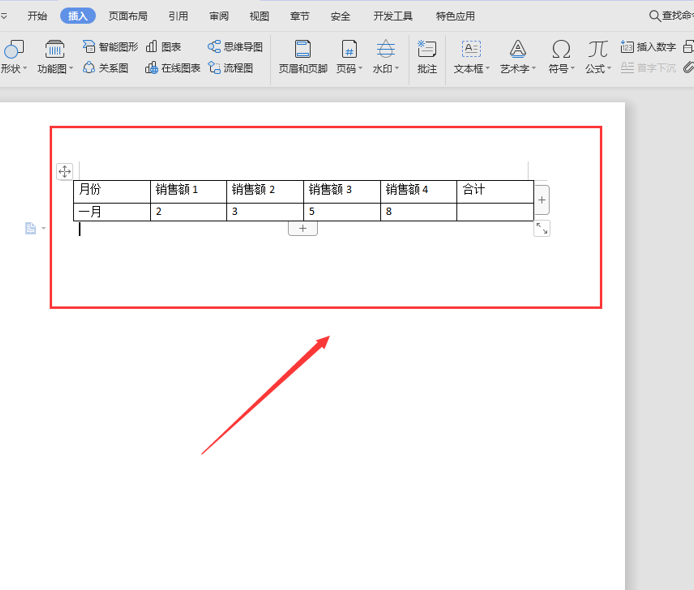The height and width of the screenshot is (590, 694).
Task: Open the 开发工具 tab
Action: pyautogui.click(x=393, y=16)
